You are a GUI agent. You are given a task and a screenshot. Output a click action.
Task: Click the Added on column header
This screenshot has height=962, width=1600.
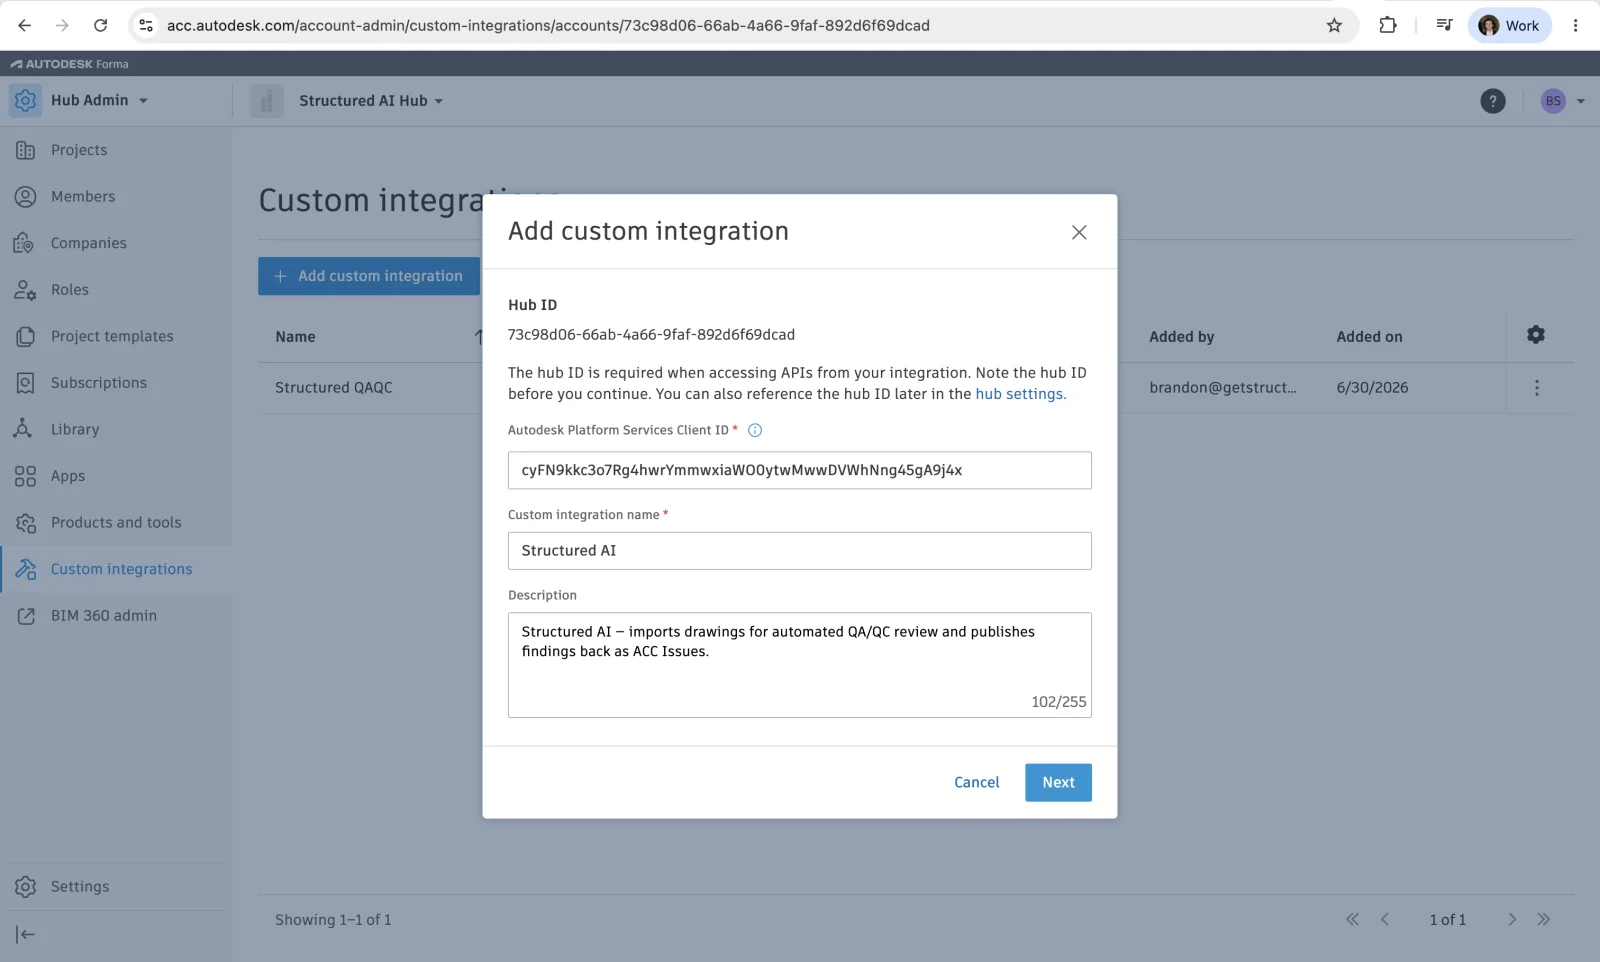[1369, 337]
